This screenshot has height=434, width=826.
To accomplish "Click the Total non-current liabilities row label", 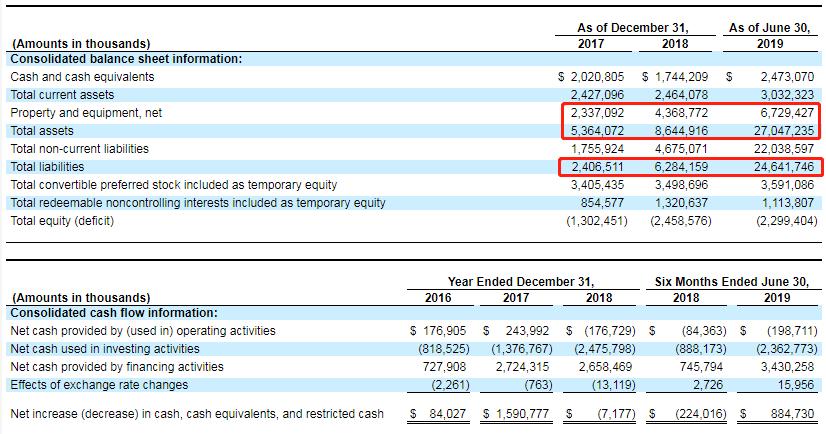I will [x=79, y=149].
